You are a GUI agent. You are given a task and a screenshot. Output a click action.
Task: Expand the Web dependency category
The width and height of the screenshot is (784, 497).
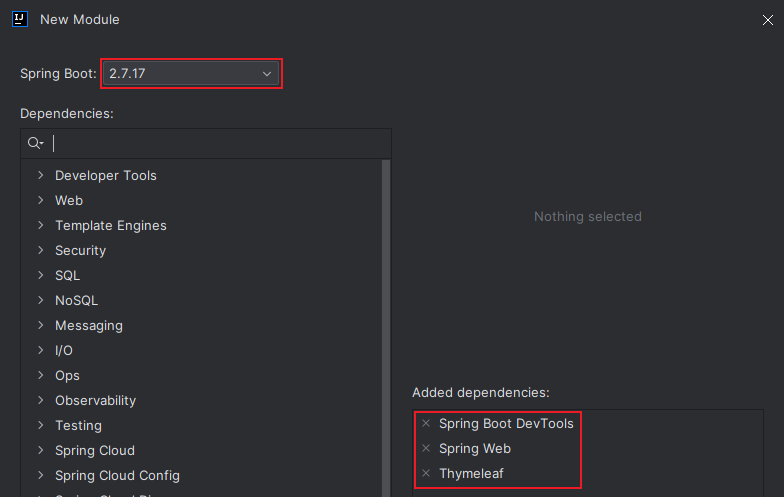(41, 200)
